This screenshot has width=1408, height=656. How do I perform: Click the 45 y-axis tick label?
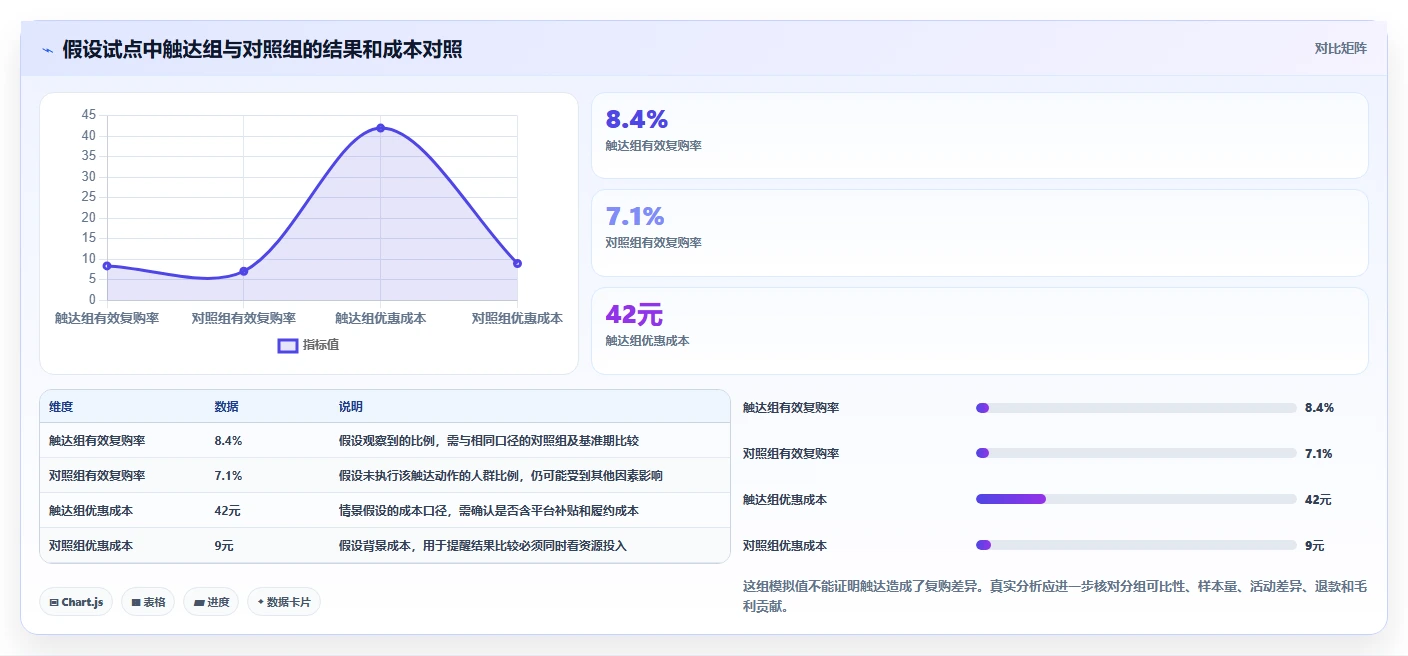(x=89, y=115)
